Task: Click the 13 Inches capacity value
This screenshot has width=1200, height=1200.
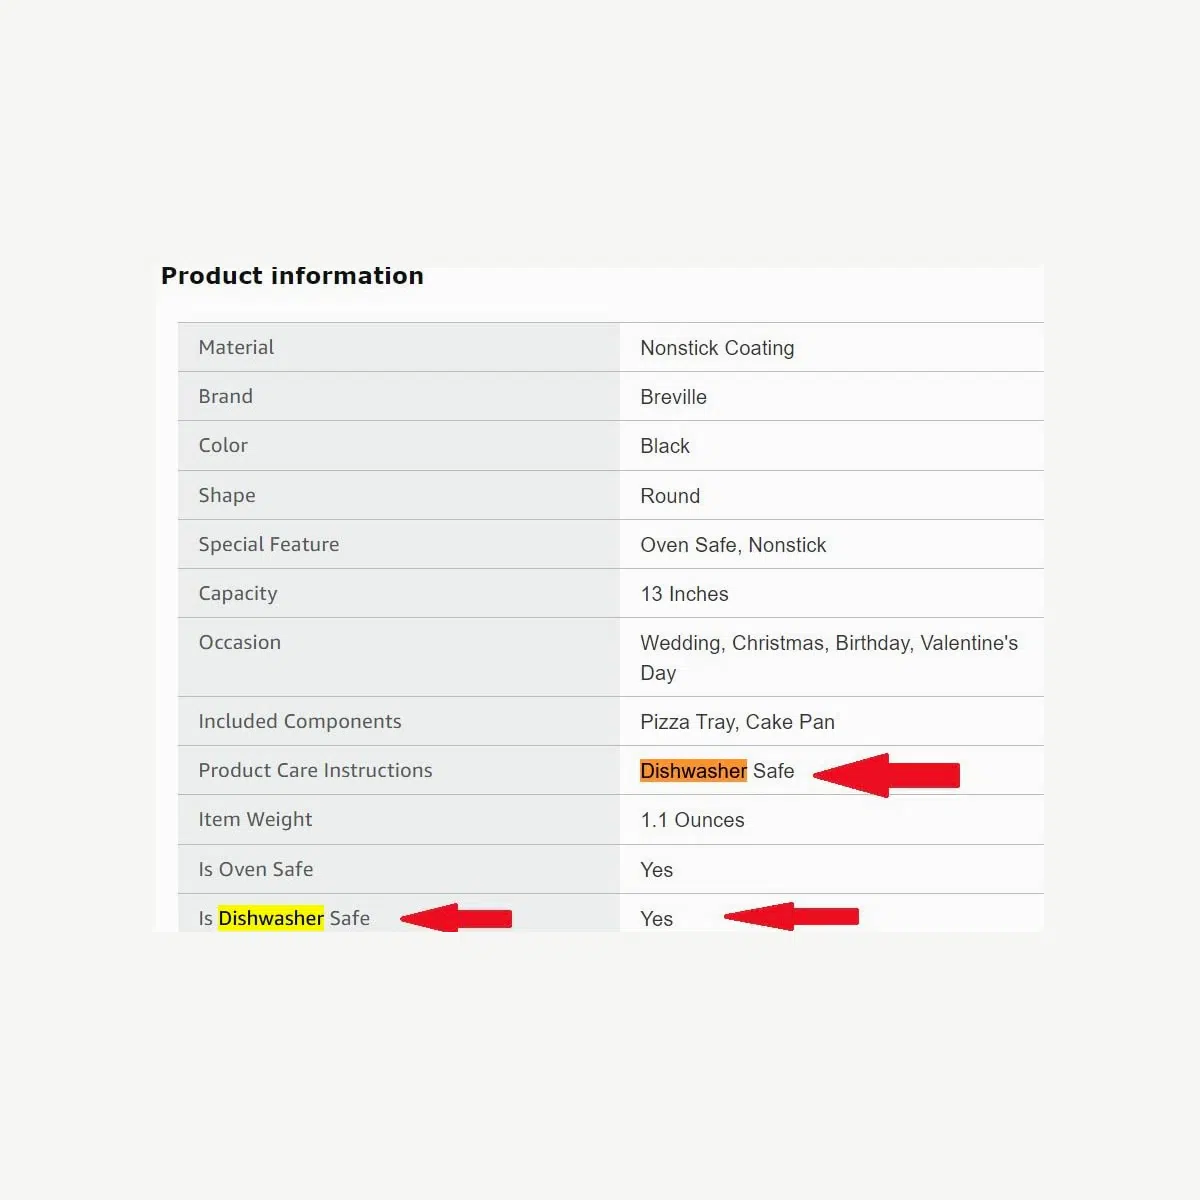Action: (x=684, y=594)
